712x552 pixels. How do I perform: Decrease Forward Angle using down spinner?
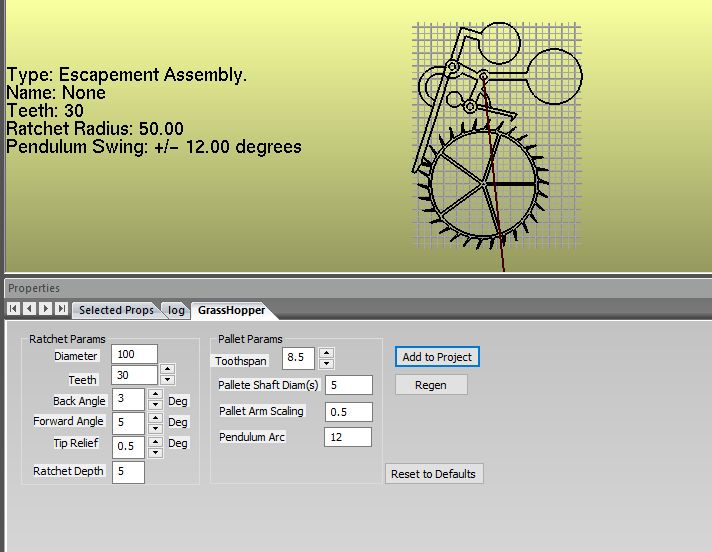[x=154, y=428]
